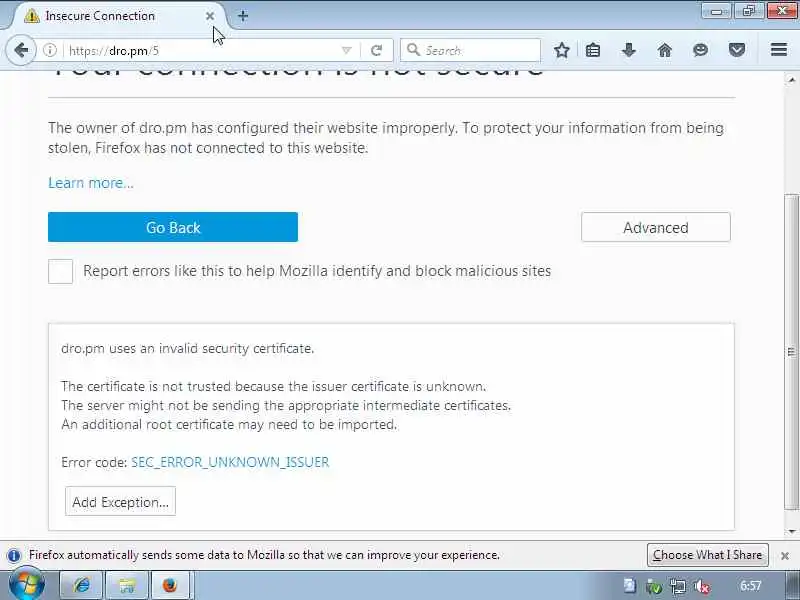The image size is (800, 600).
Task: Click Choose What I Share button
Action: 708,555
